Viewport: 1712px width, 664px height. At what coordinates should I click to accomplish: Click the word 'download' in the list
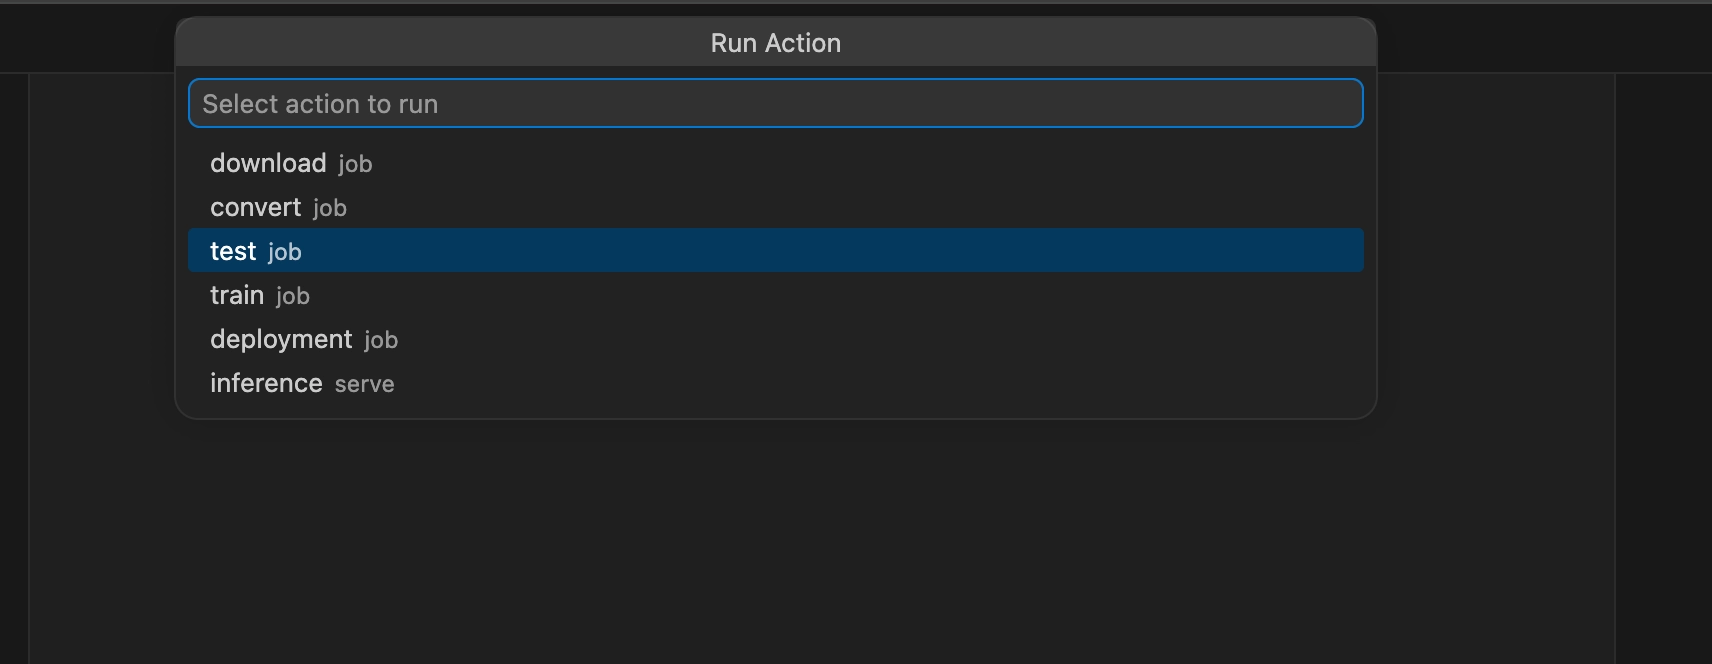[268, 163]
